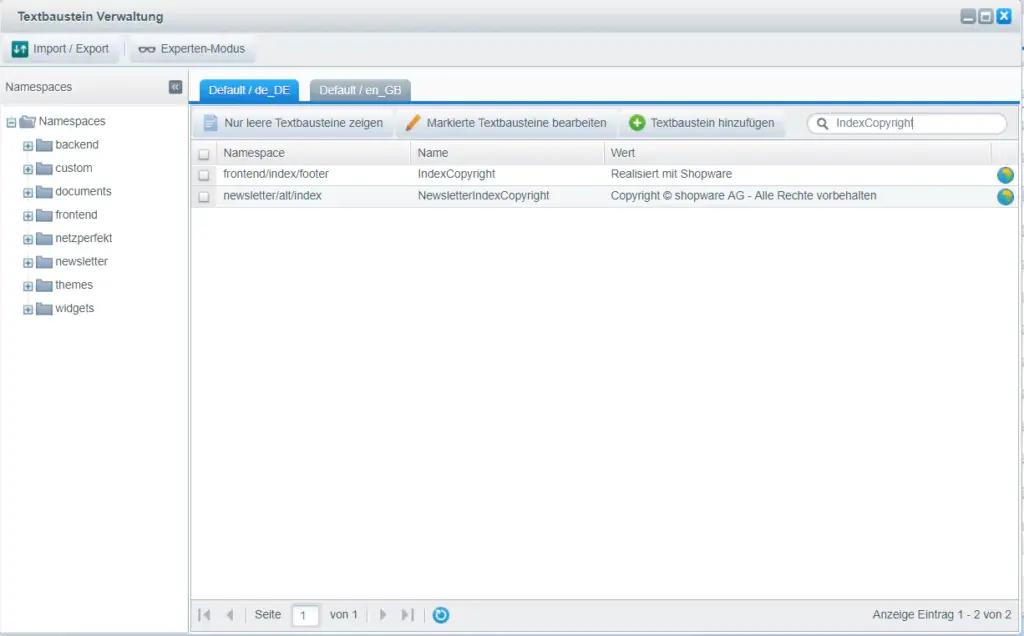
Task: Click the refresh icon in pagination bar
Action: tap(440, 615)
